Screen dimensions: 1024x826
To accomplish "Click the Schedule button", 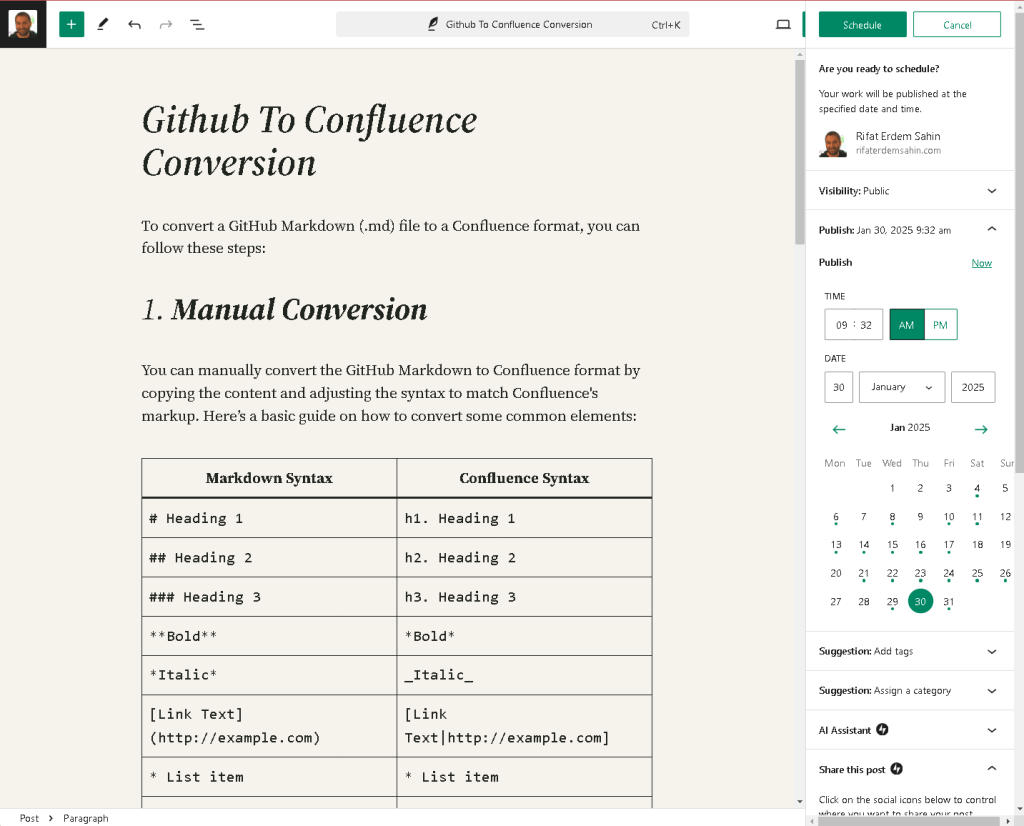I will click(863, 25).
